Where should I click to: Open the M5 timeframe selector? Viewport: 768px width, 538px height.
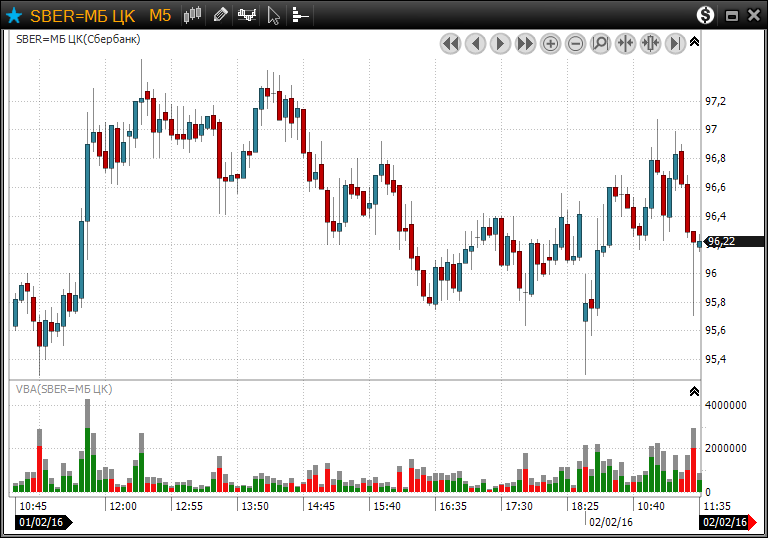coord(160,15)
